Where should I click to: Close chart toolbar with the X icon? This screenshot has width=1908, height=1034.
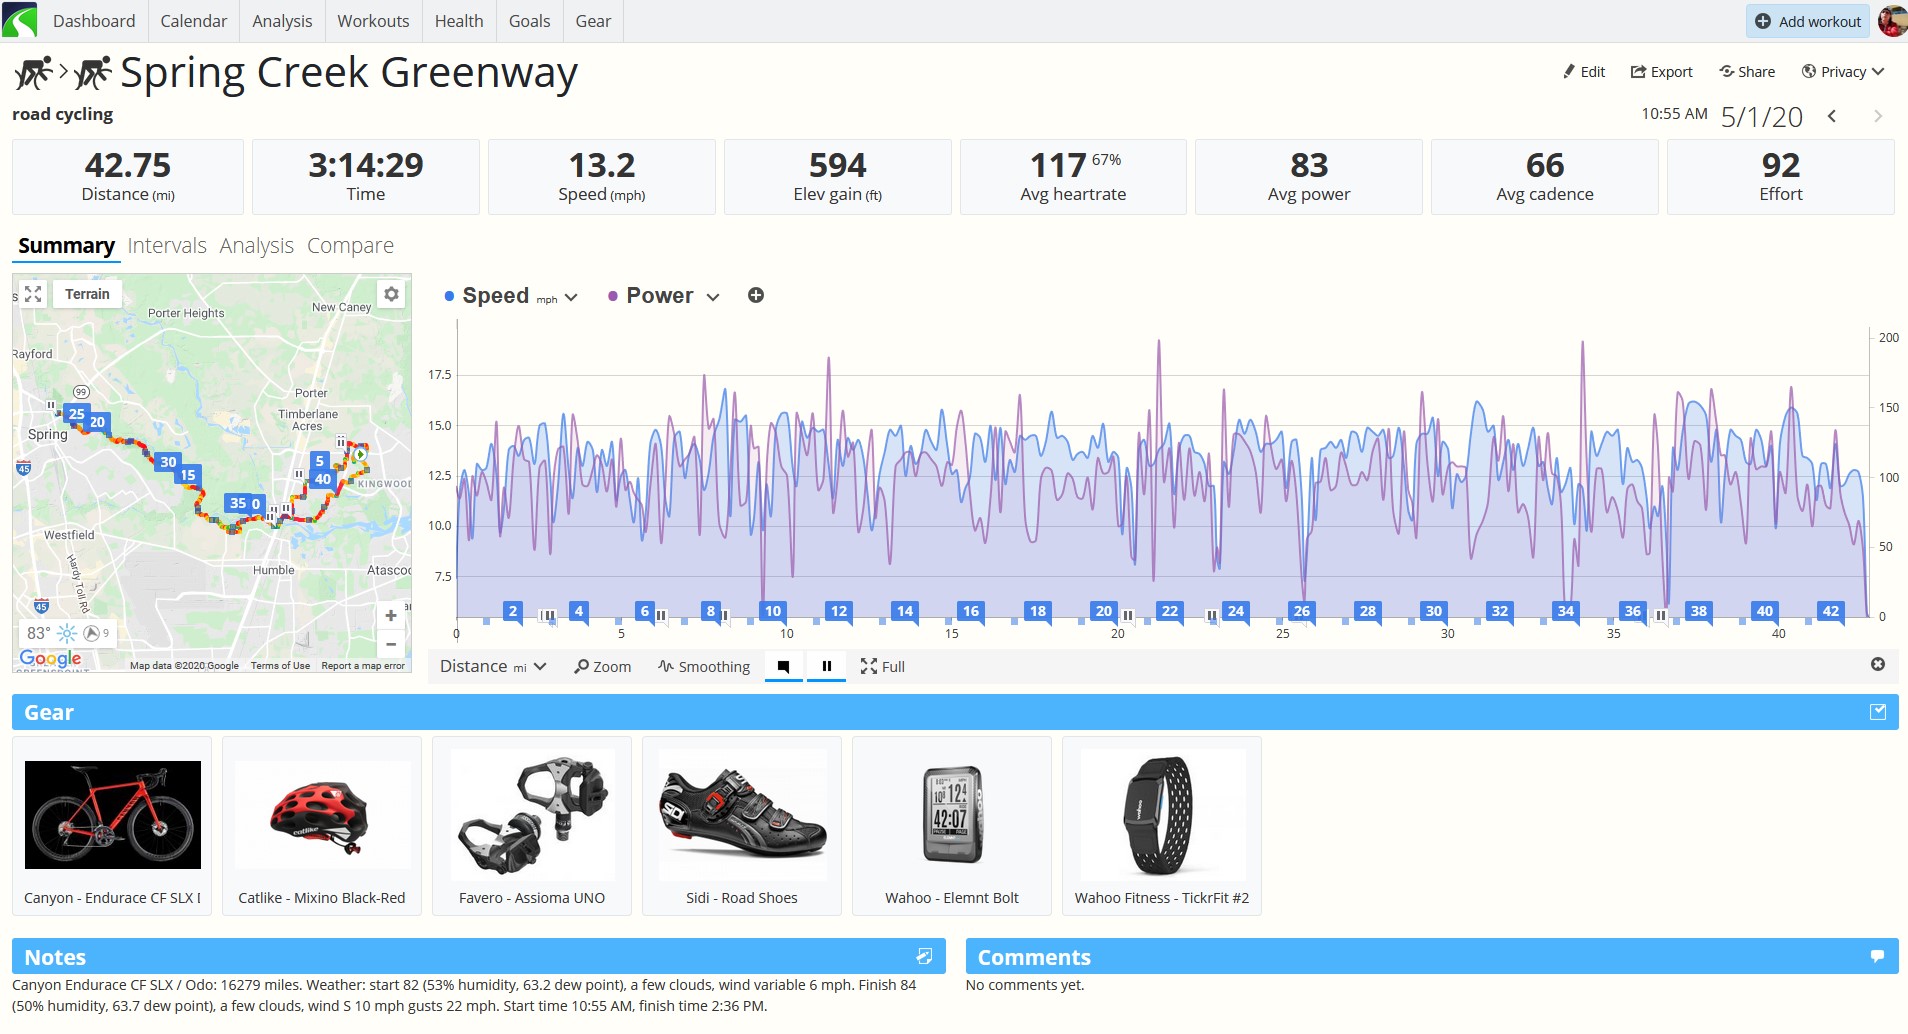[x=1878, y=665]
